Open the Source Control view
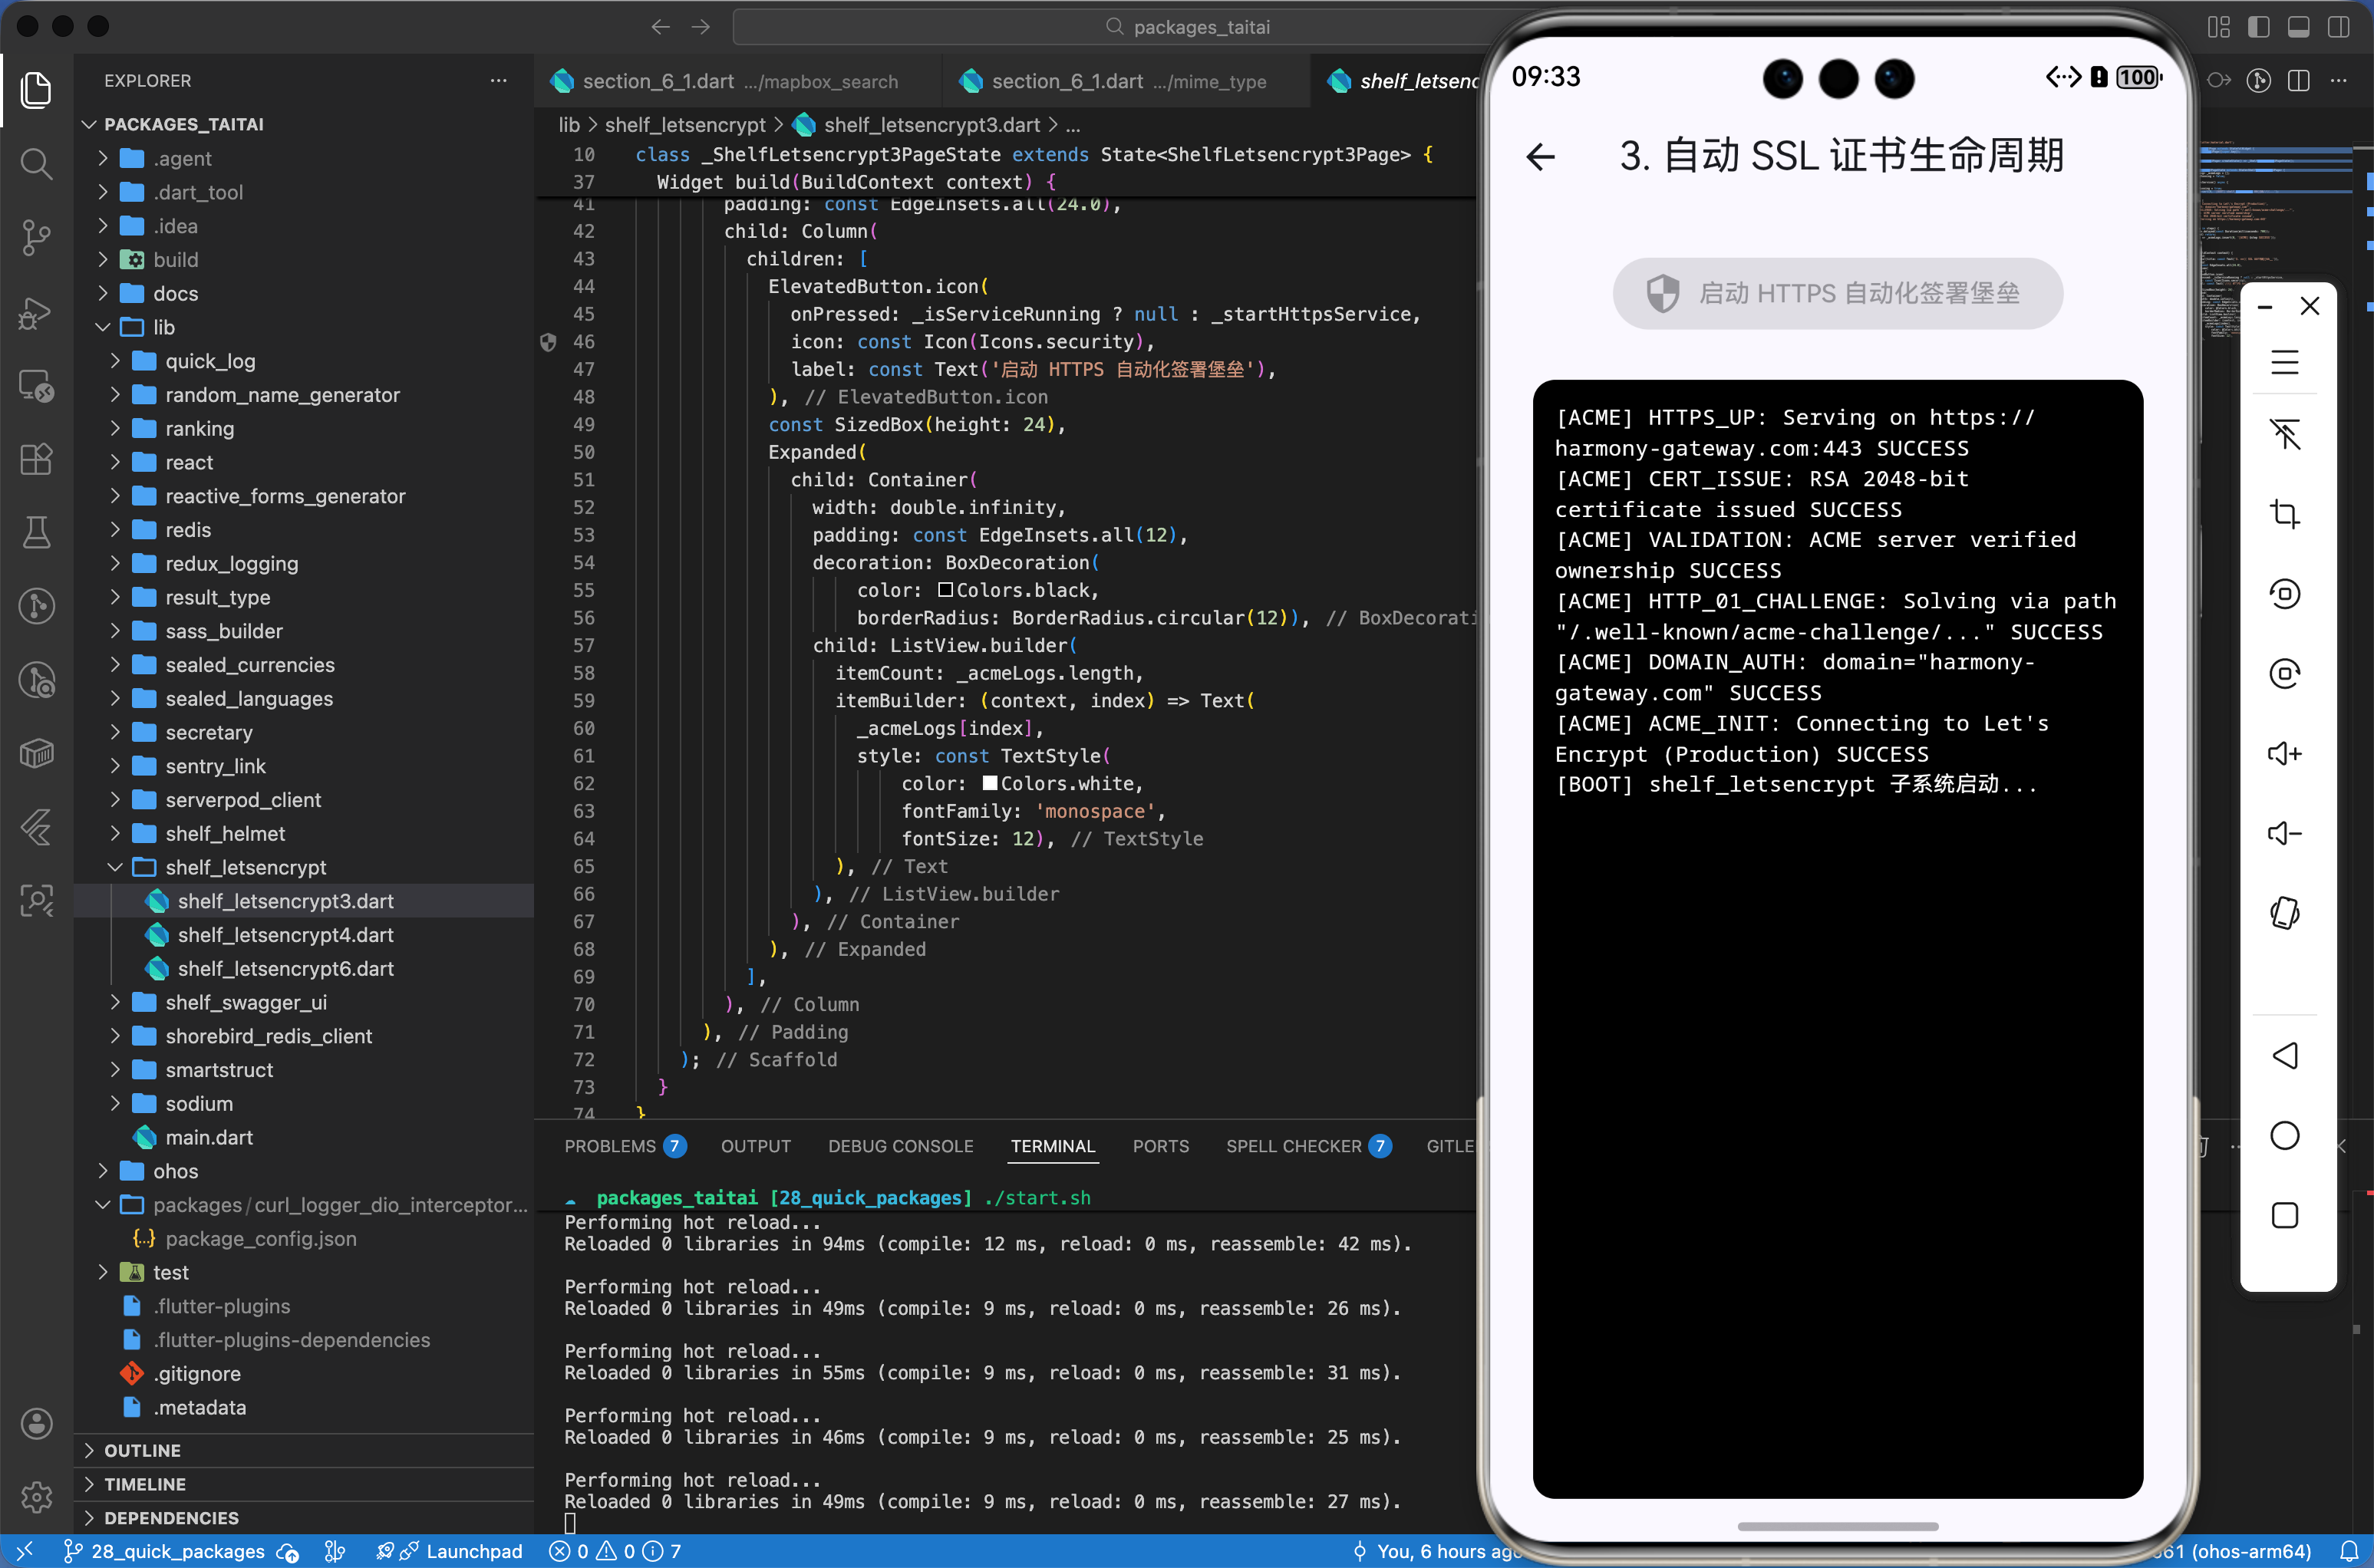The height and width of the screenshot is (1568, 2374). point(36,237)
